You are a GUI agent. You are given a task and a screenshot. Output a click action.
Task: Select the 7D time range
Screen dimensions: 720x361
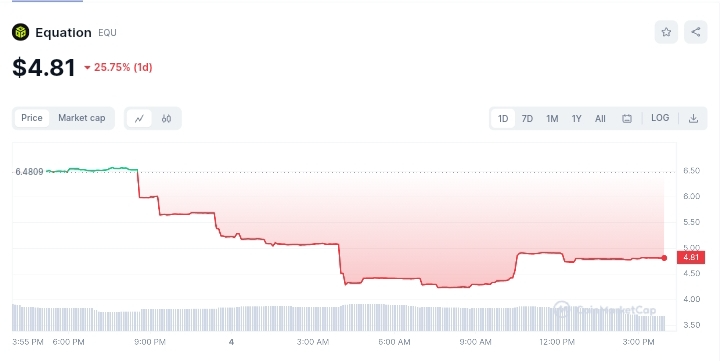coord(527,118)
